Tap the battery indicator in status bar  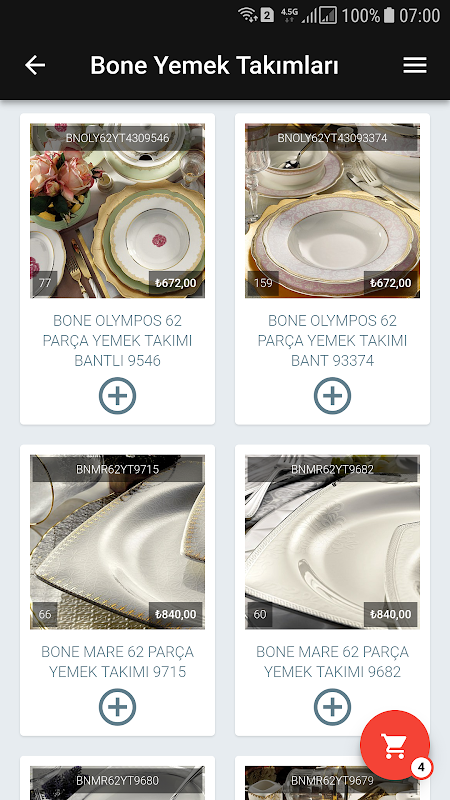[389, 15]
